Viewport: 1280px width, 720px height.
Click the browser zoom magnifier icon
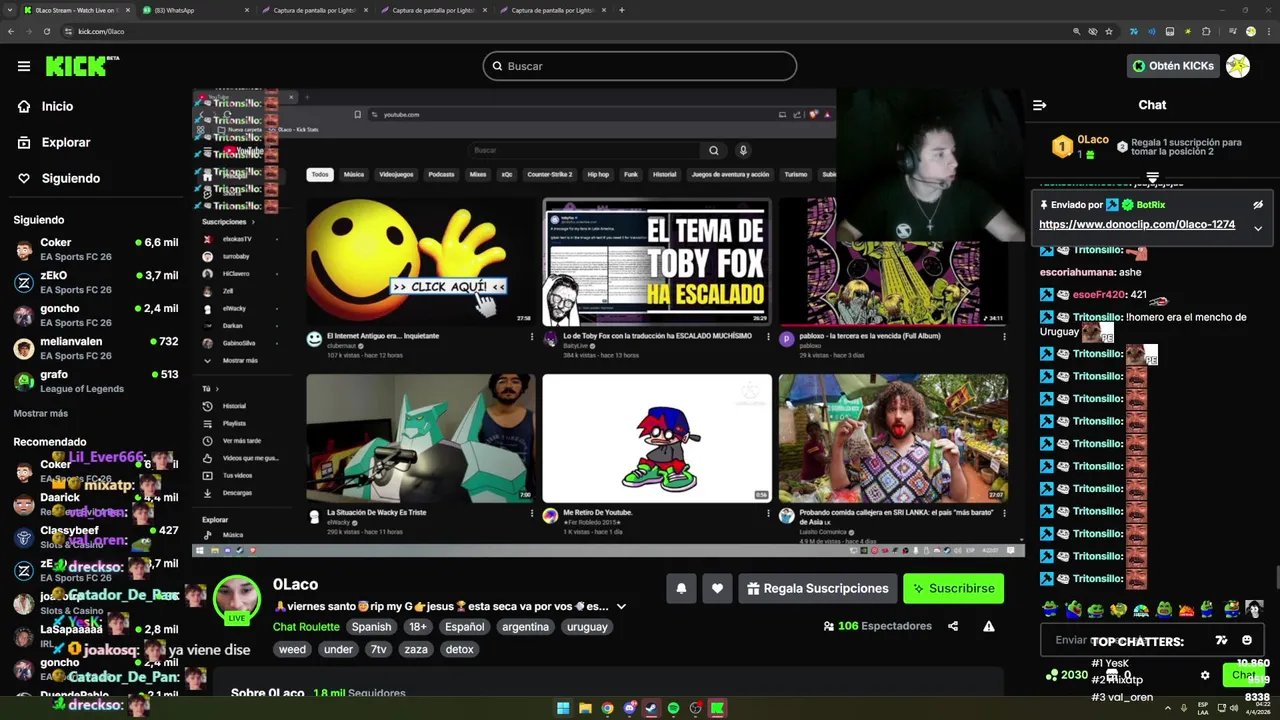(x=1077, y=31)
